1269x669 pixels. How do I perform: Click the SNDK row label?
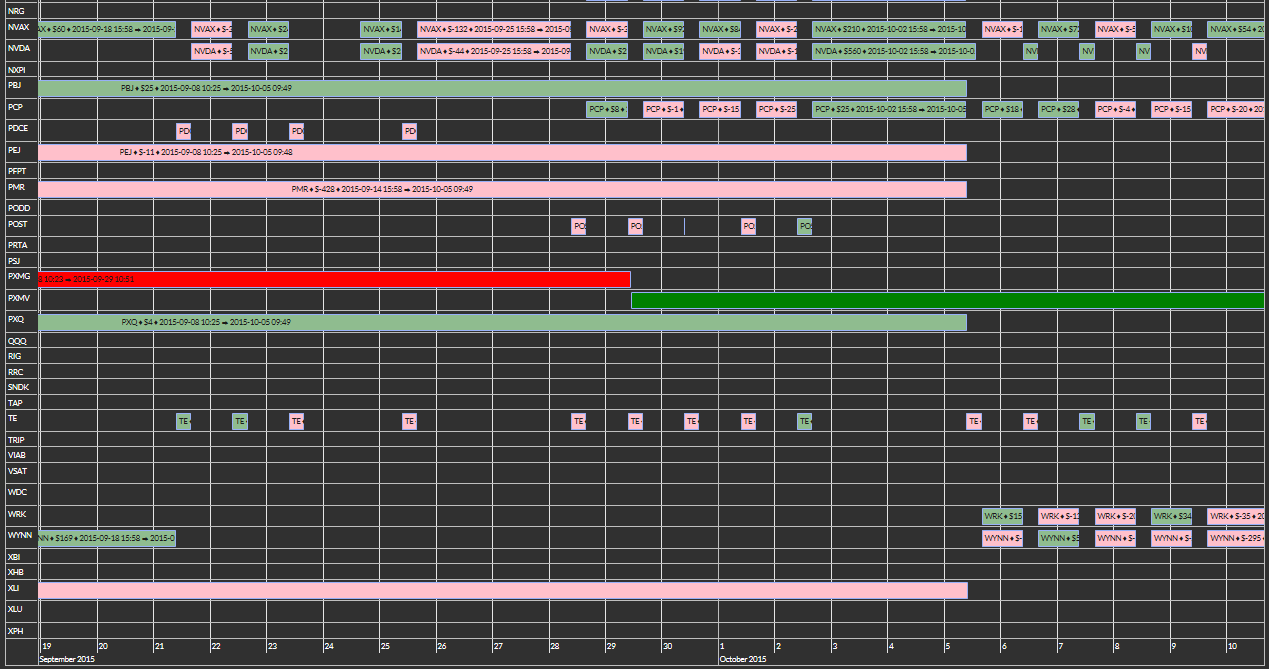click(18, 387)
